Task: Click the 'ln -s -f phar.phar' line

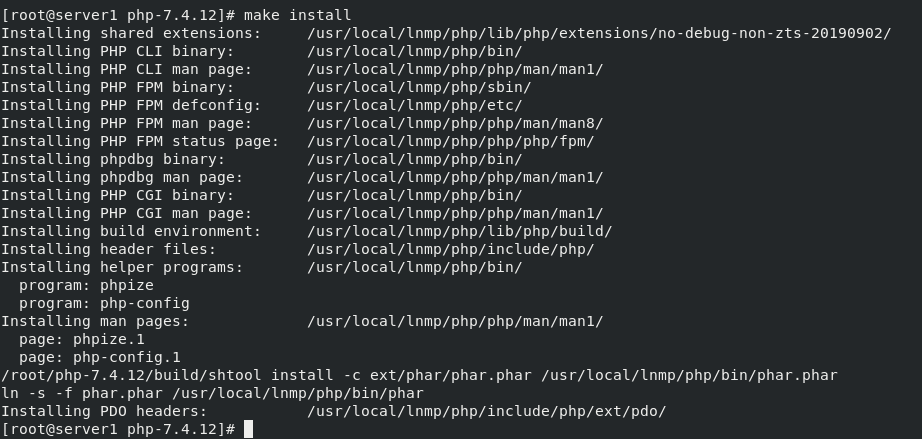Action: click(212, 393)
